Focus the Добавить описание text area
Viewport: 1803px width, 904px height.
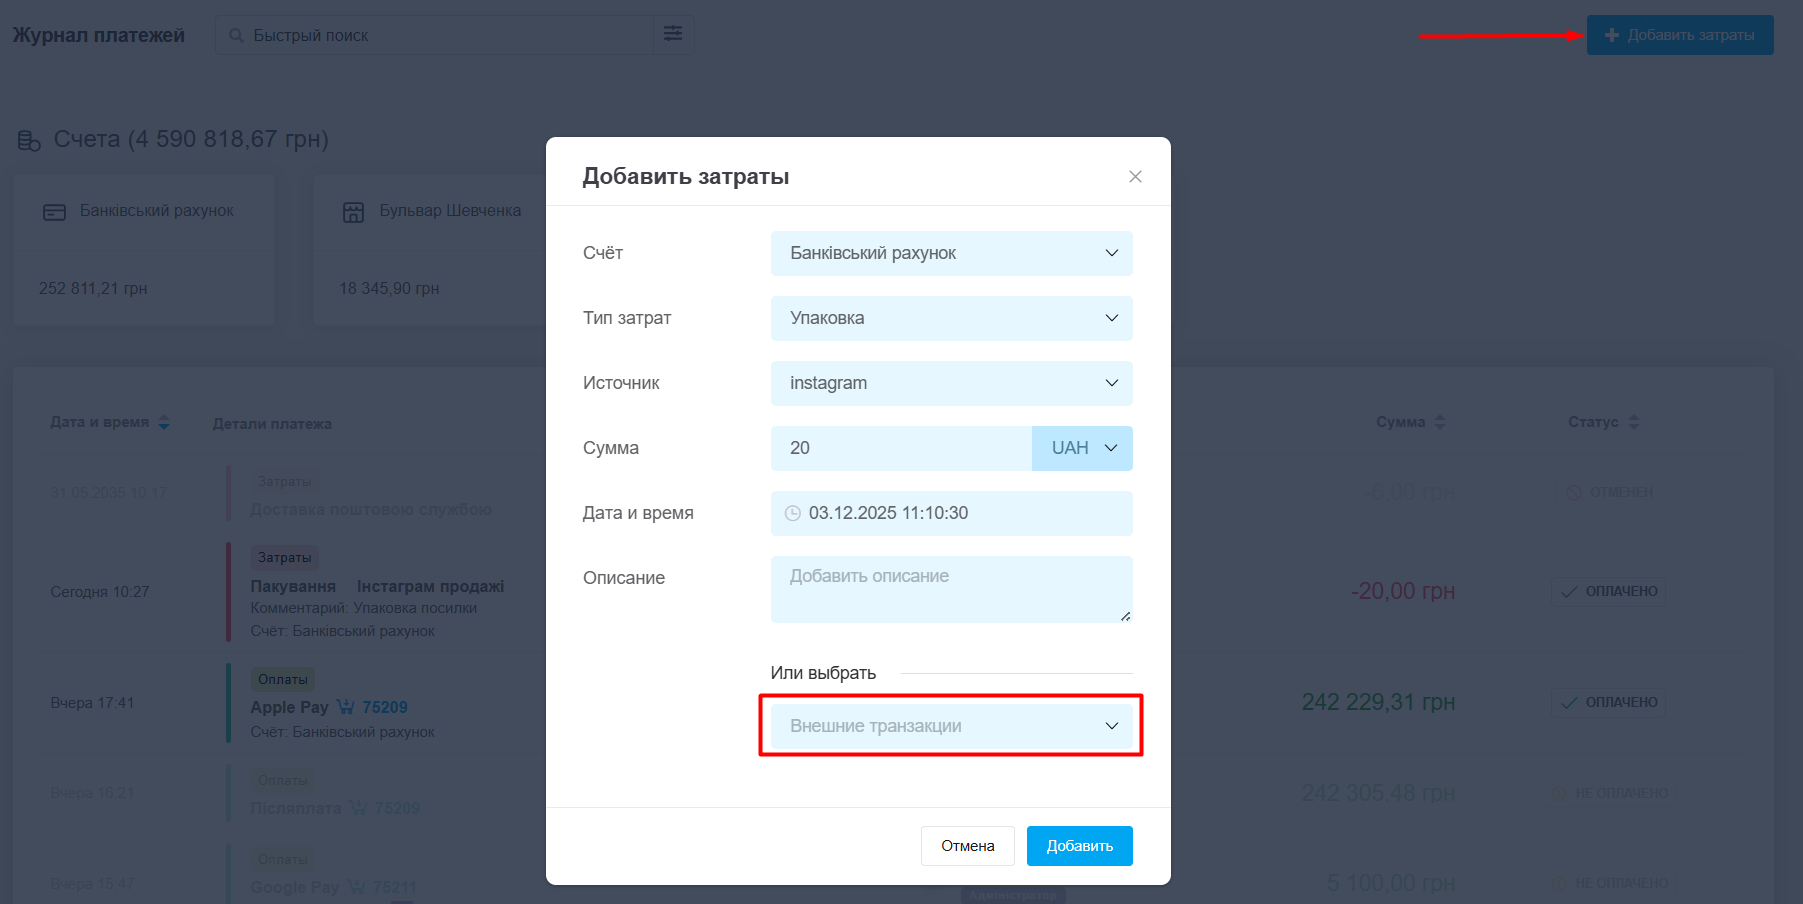click(x=951, y=589)
